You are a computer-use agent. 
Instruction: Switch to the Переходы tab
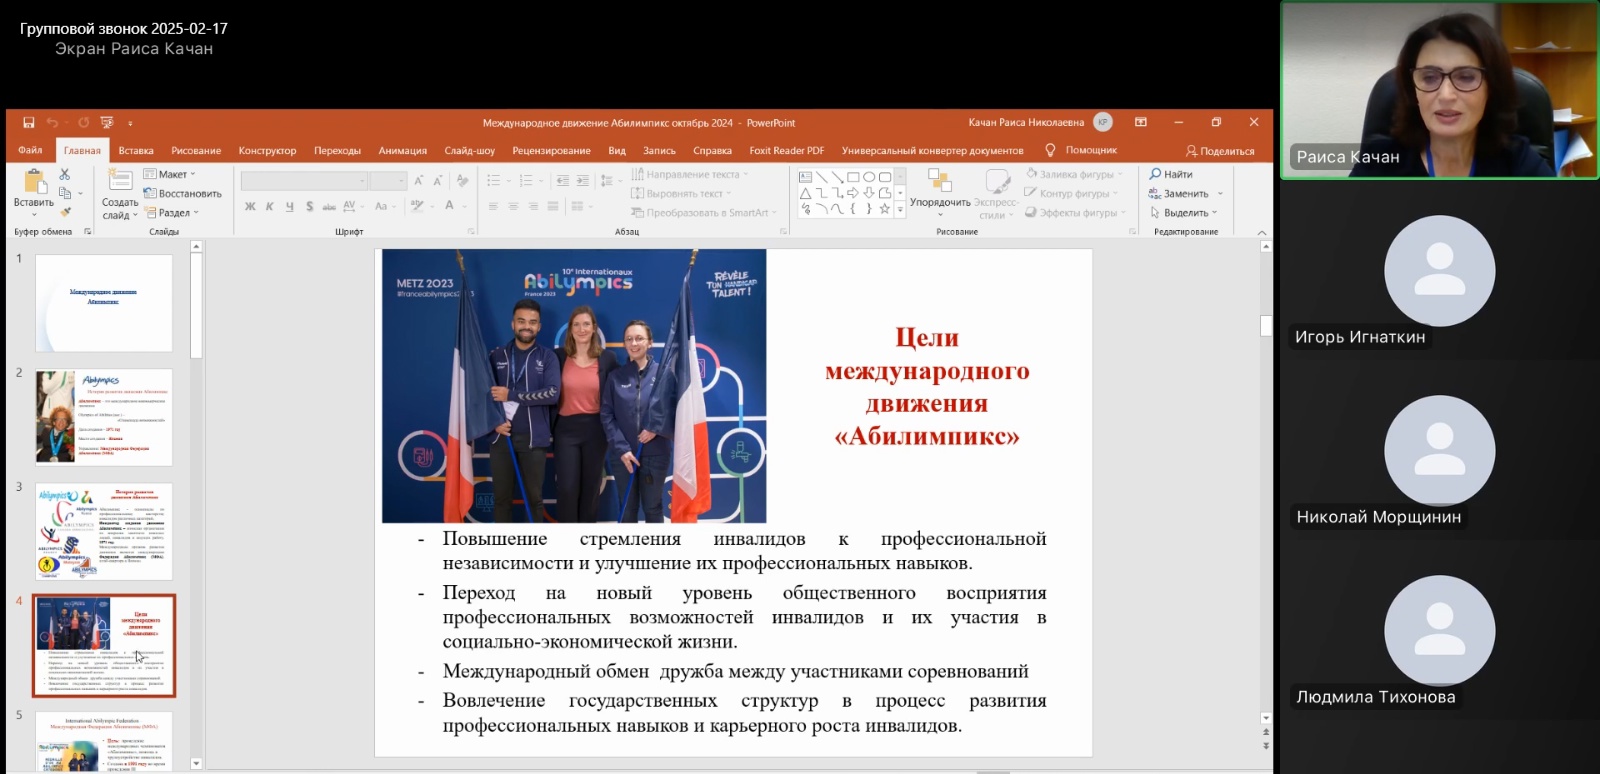tap(337, 150)
